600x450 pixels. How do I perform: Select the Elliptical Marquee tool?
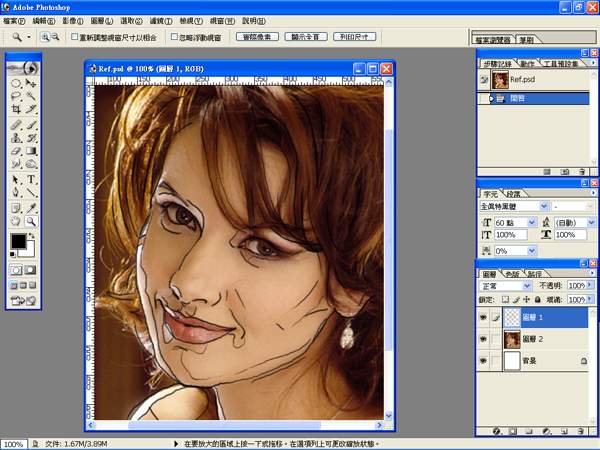point(16,83)
